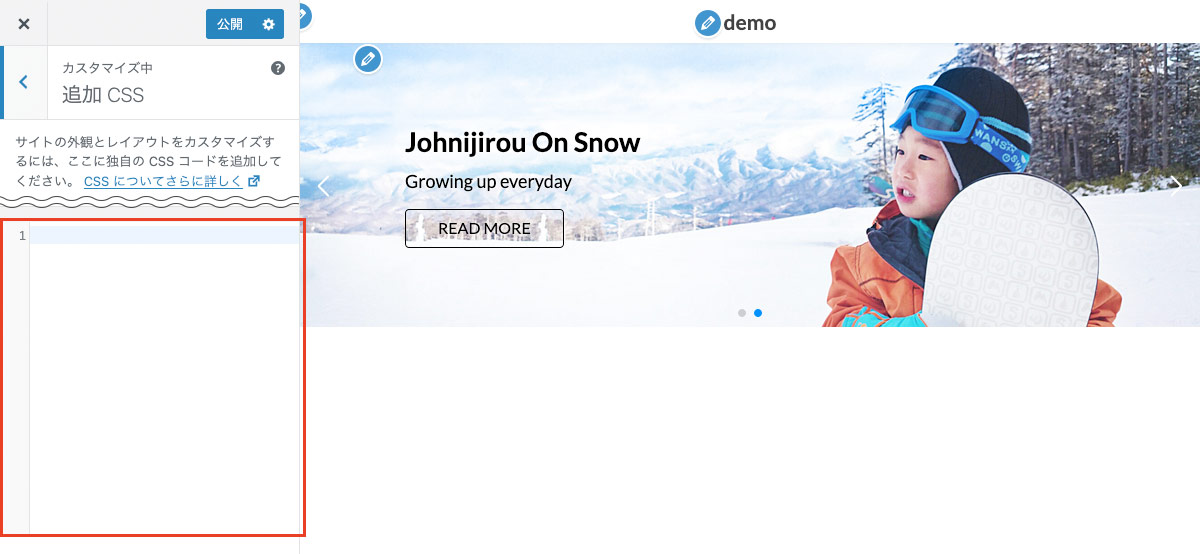Close the customizer with the X icon

(x=24, y=23)
